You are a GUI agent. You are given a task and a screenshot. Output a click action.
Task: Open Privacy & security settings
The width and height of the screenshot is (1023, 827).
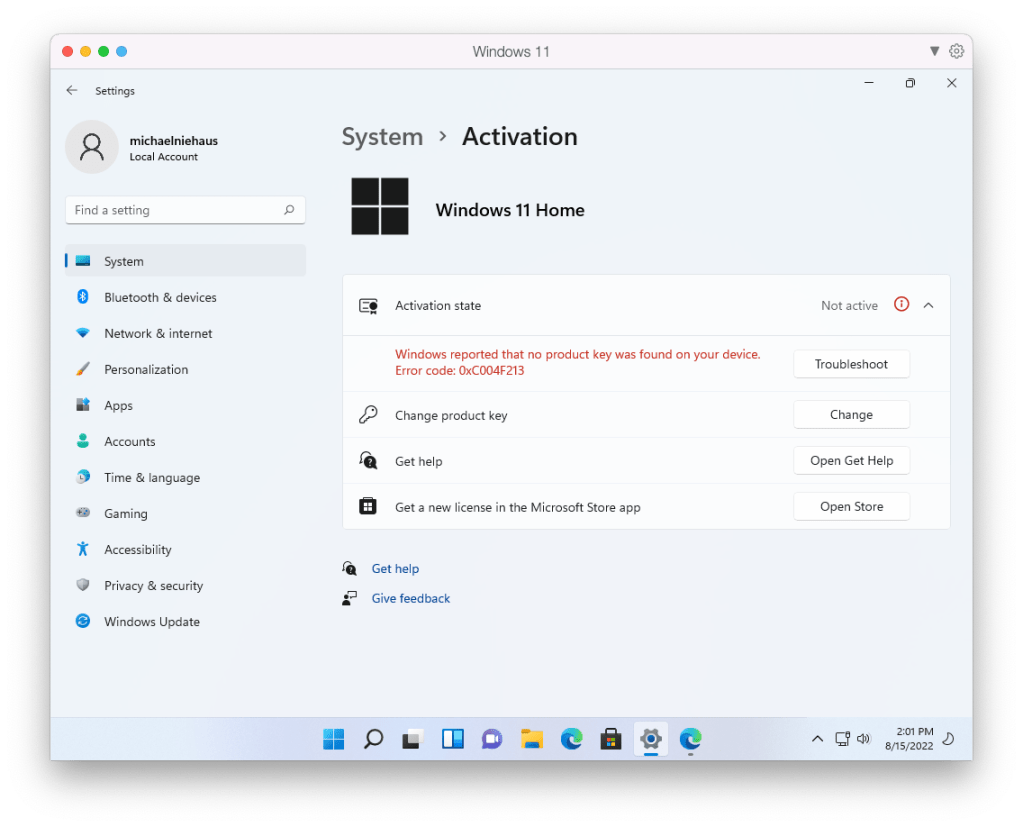pyautogui.click(x=153, y=585)
